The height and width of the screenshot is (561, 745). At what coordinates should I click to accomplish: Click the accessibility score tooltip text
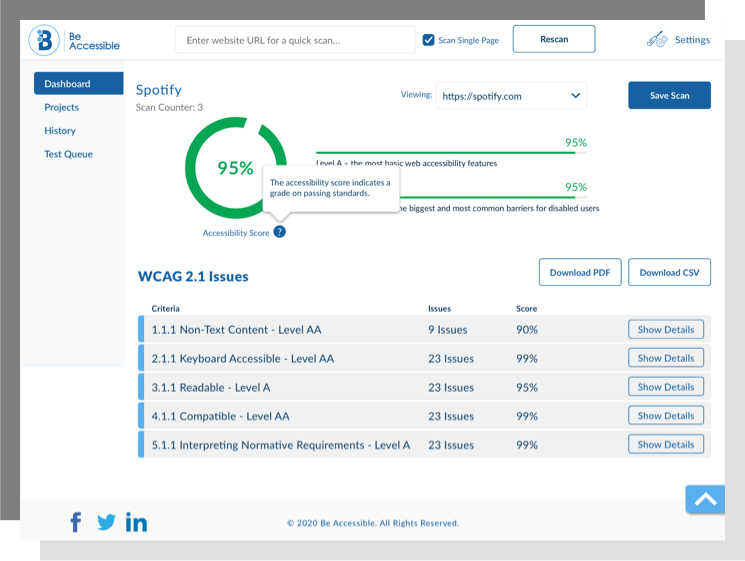[x=330, y=188]
